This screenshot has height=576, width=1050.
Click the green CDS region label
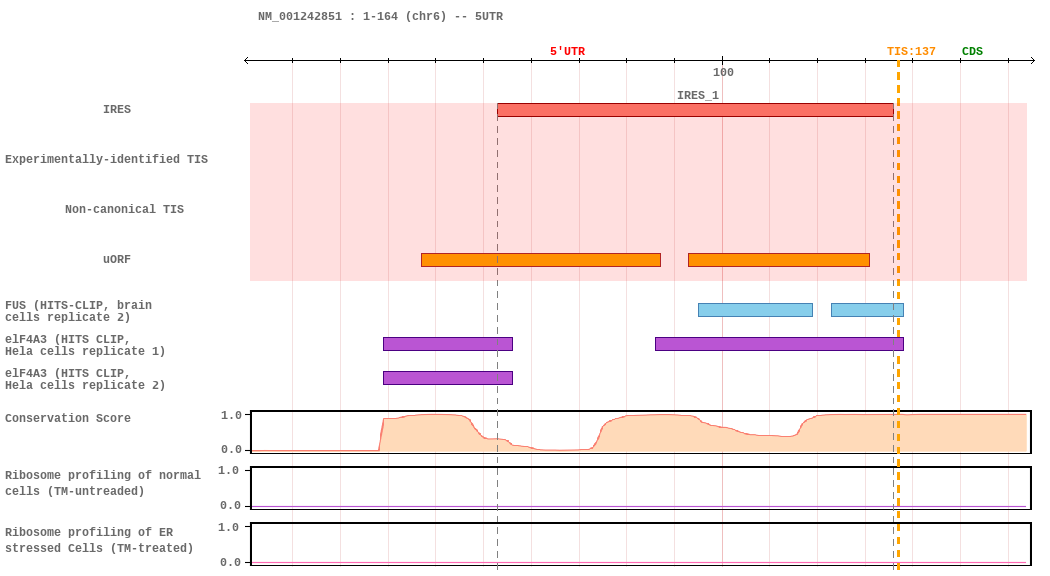pyautogui.click(x=972, y=52)
